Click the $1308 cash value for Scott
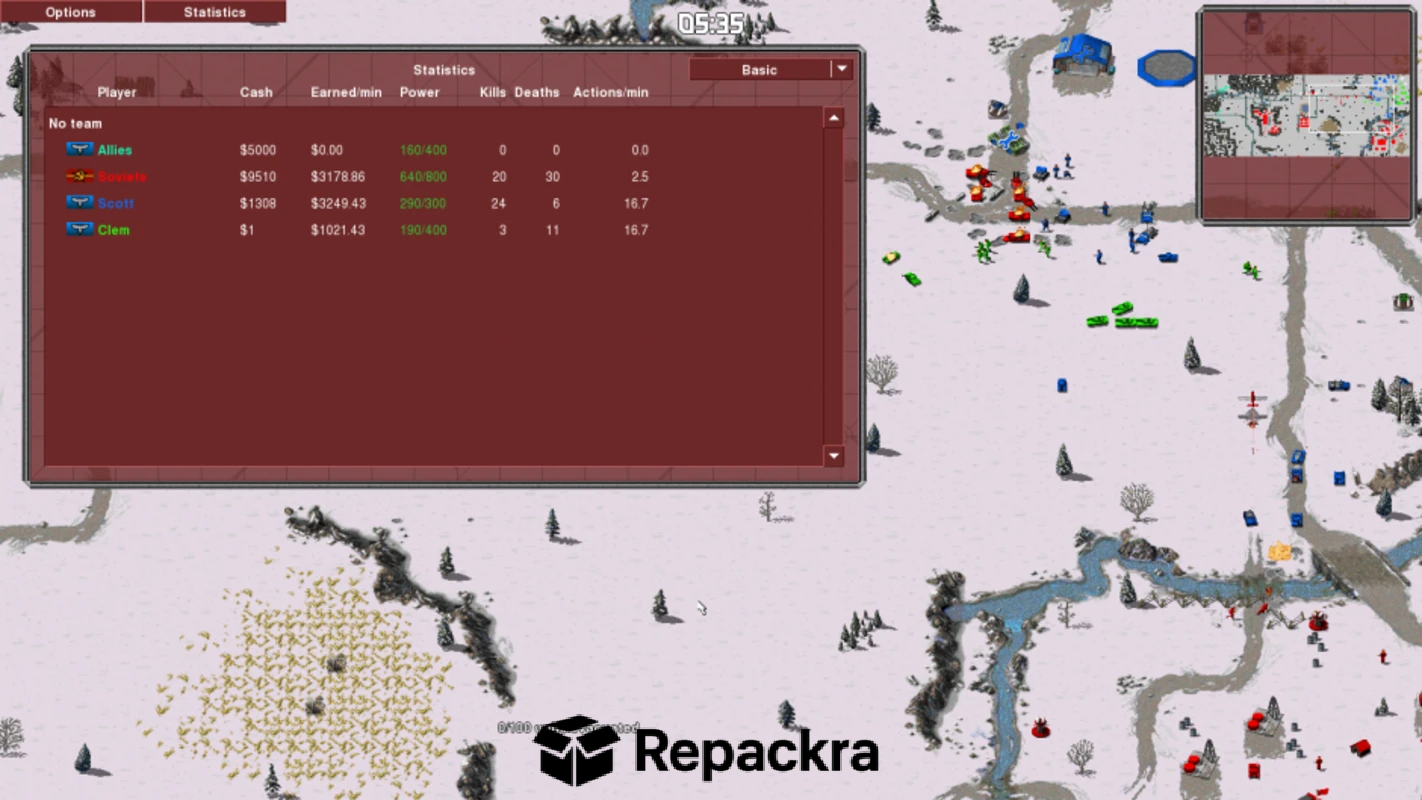Image resolution: width=1422 pixels, height=800 pixels. pos(258,203)
